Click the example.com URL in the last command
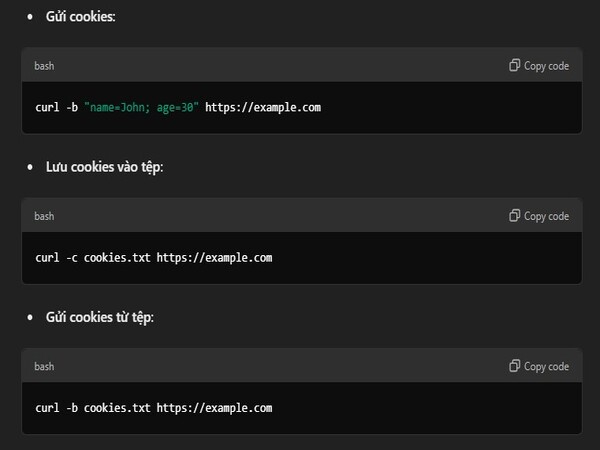The height and width of the screenshot is (450, 600). click(214, 407)
